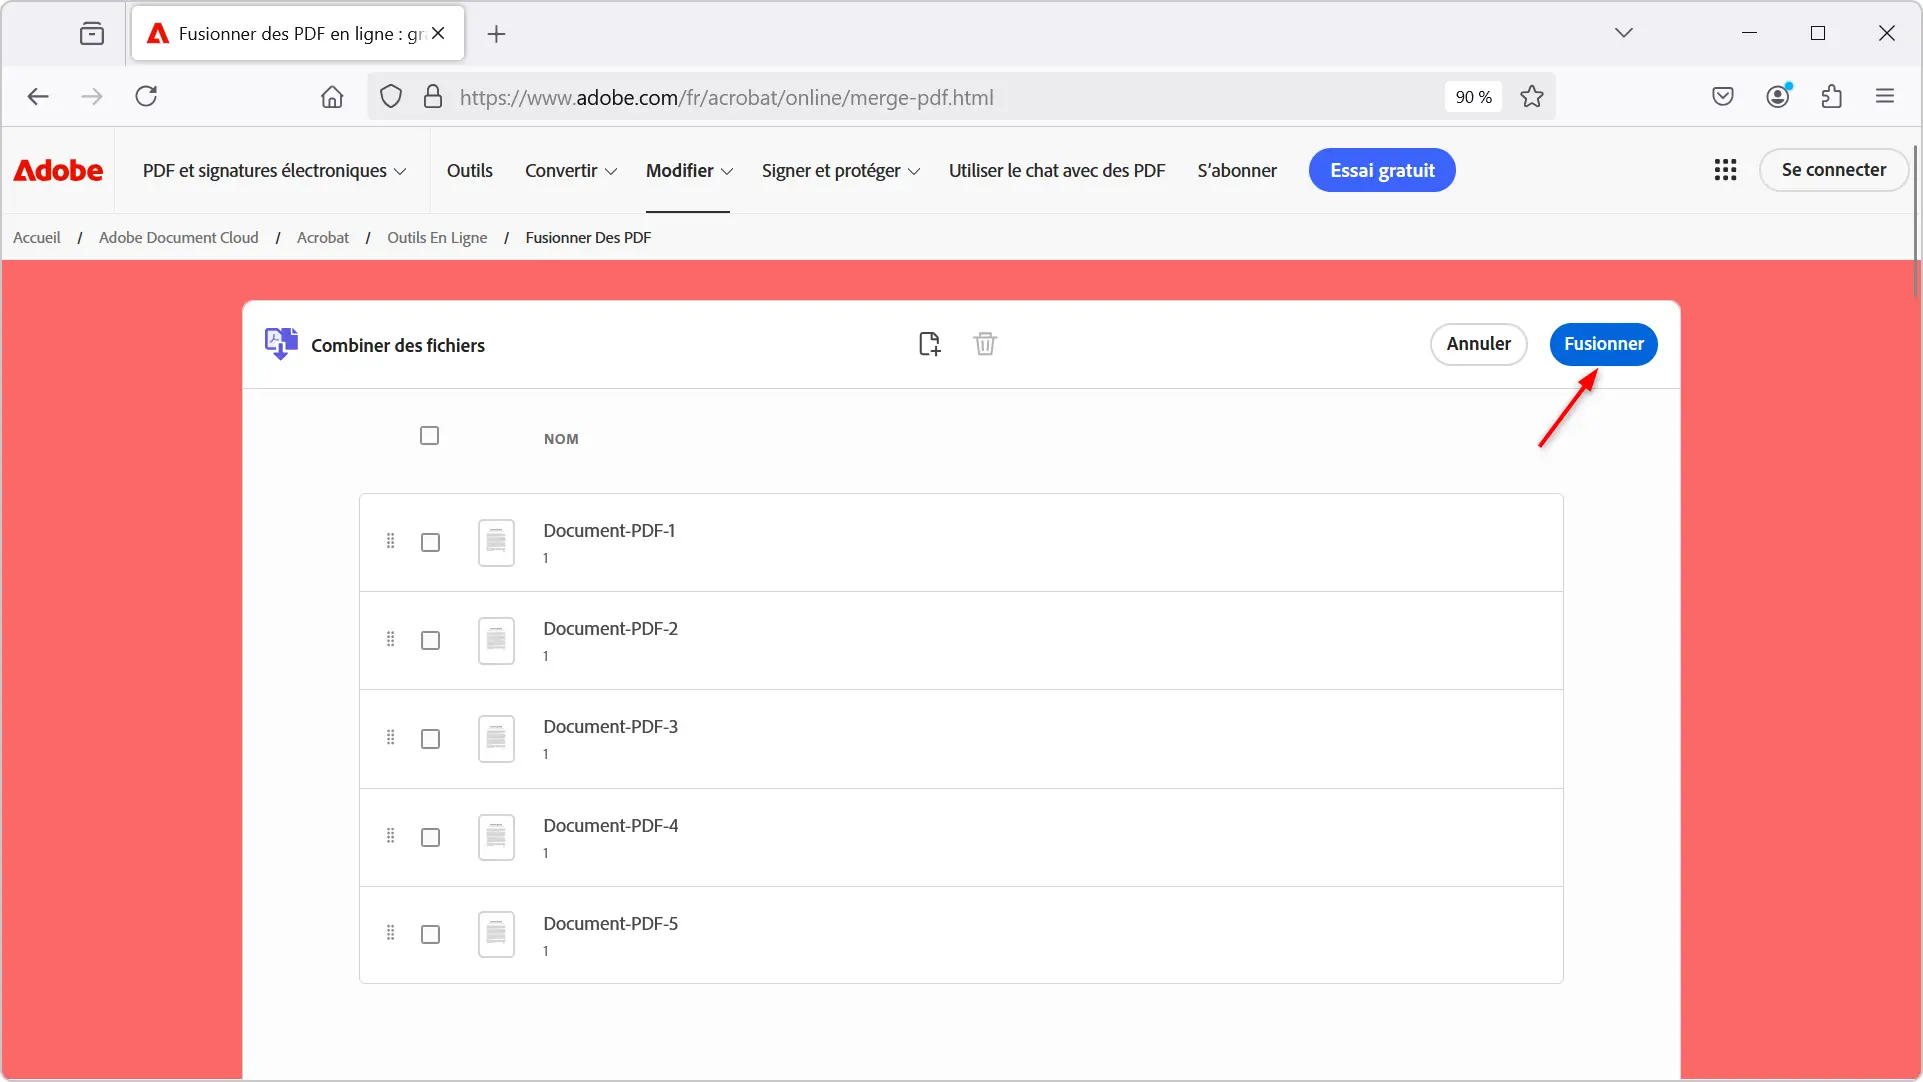The image size is (1923, 1082).
Task: Click the drag handle for Document-PDF-4
Action: click(x=391, y=835)
